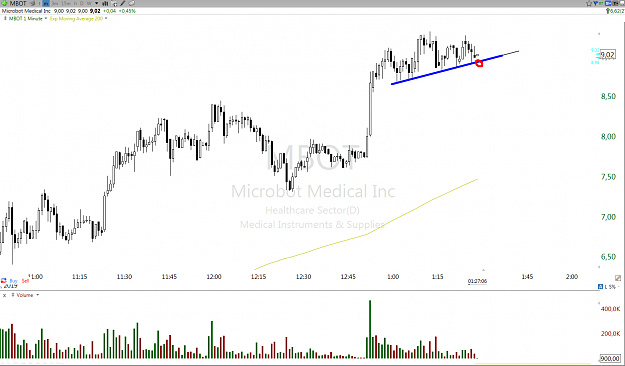This screenshot has height=366, width=625.
Task: Click the chart scale icon above L 5%
Action: pyautogui.click(x=617, y=278)
